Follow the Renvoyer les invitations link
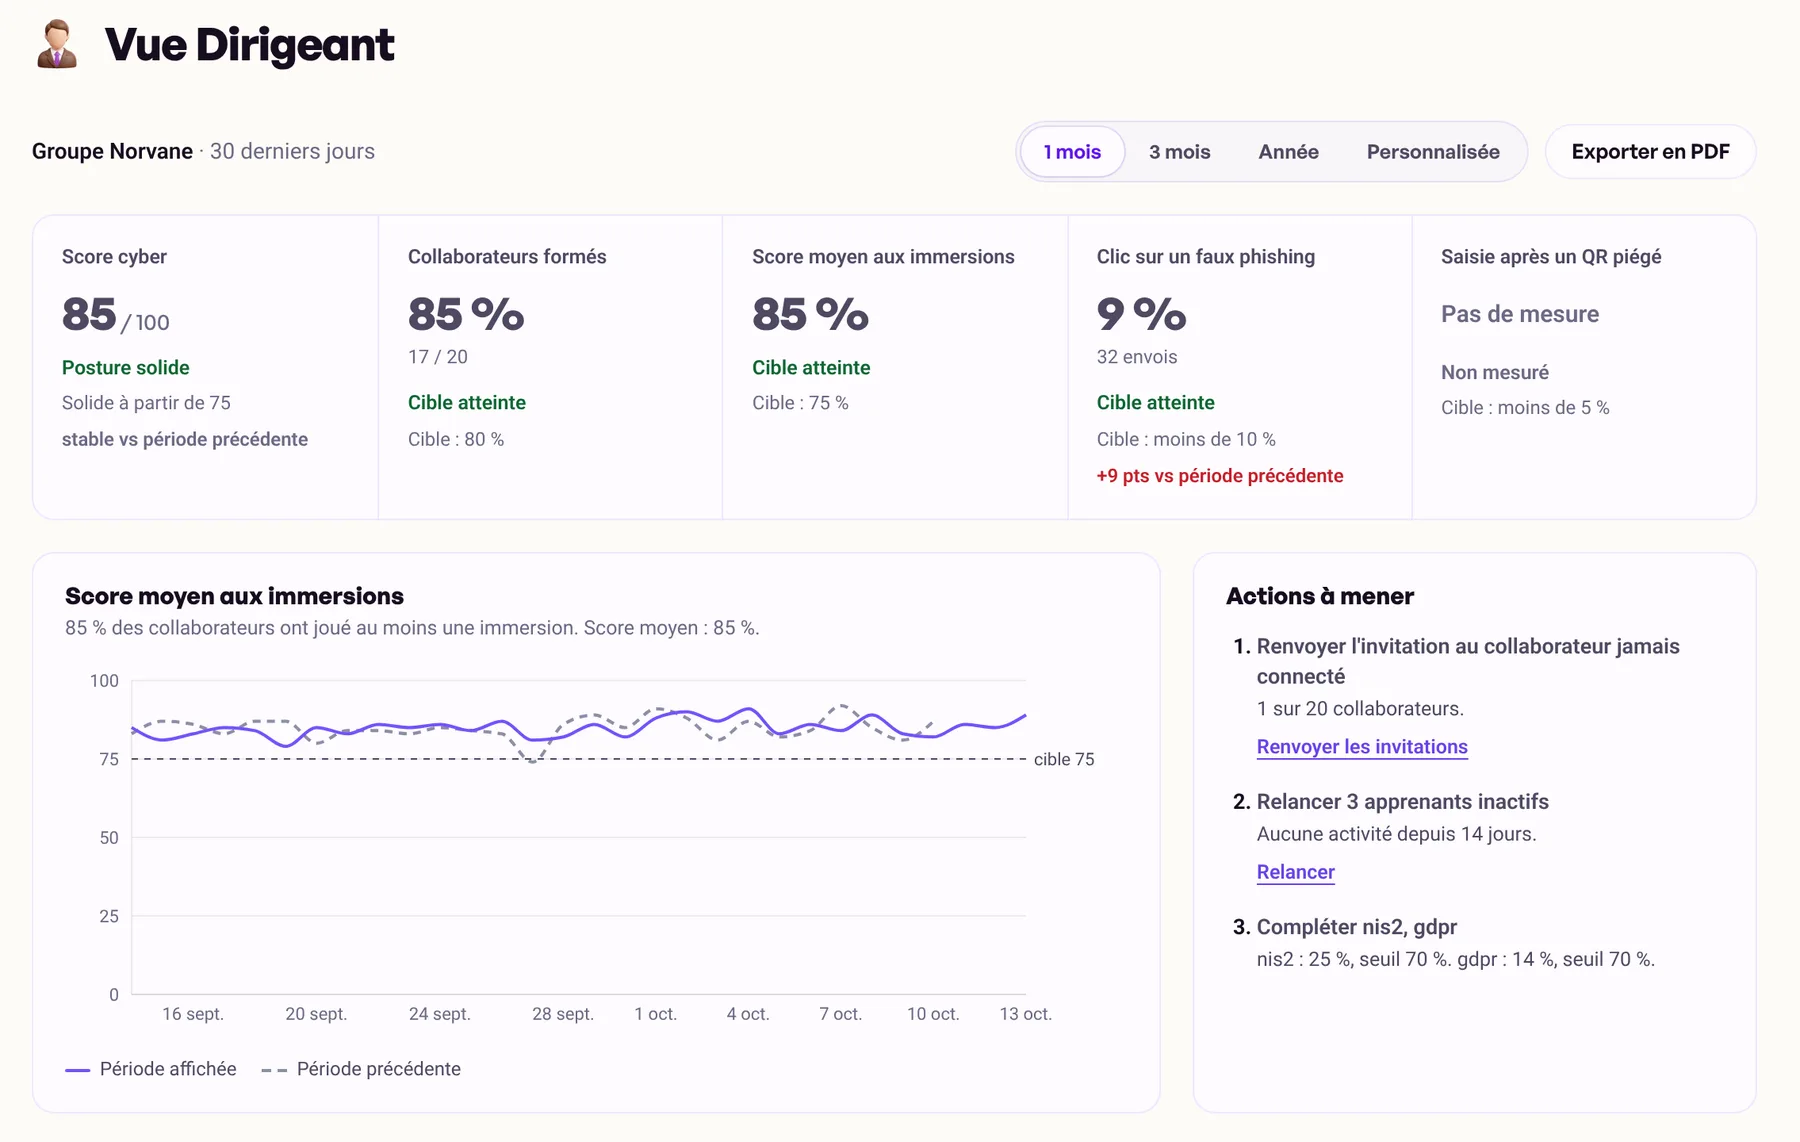1800x1142 pixels. pos(1362,747)
